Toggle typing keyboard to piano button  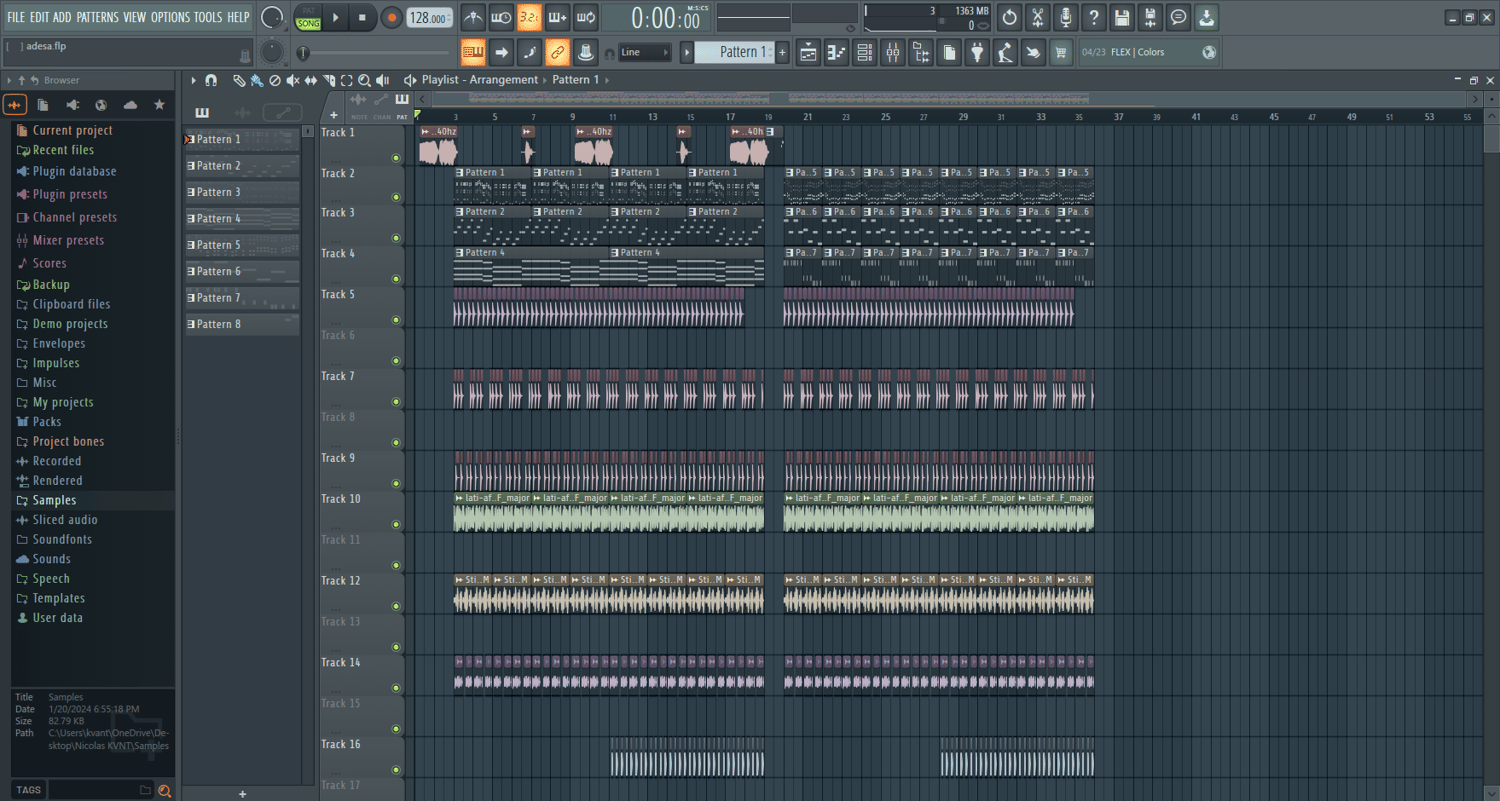click(474, 52)
